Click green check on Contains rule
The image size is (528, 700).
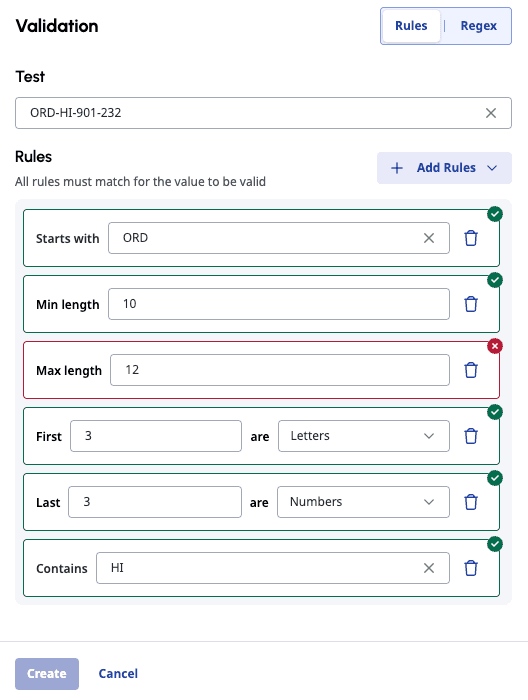(x=495, y=544)
